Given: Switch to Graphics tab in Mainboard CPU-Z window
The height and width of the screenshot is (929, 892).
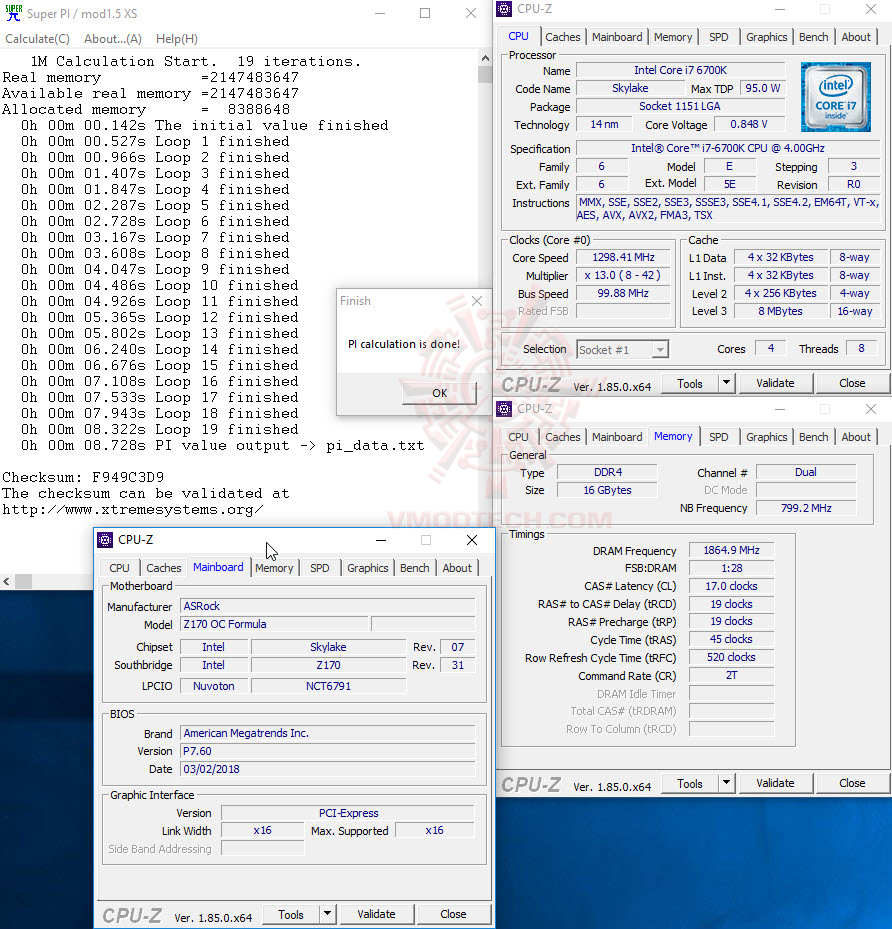Looking at the screenshot, I should click(x=367, y=568).
